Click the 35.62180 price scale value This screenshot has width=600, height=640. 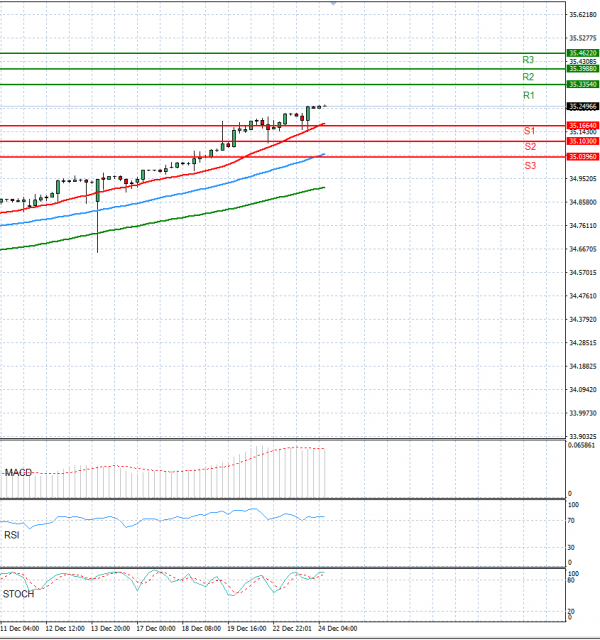(x=583, y=15)
